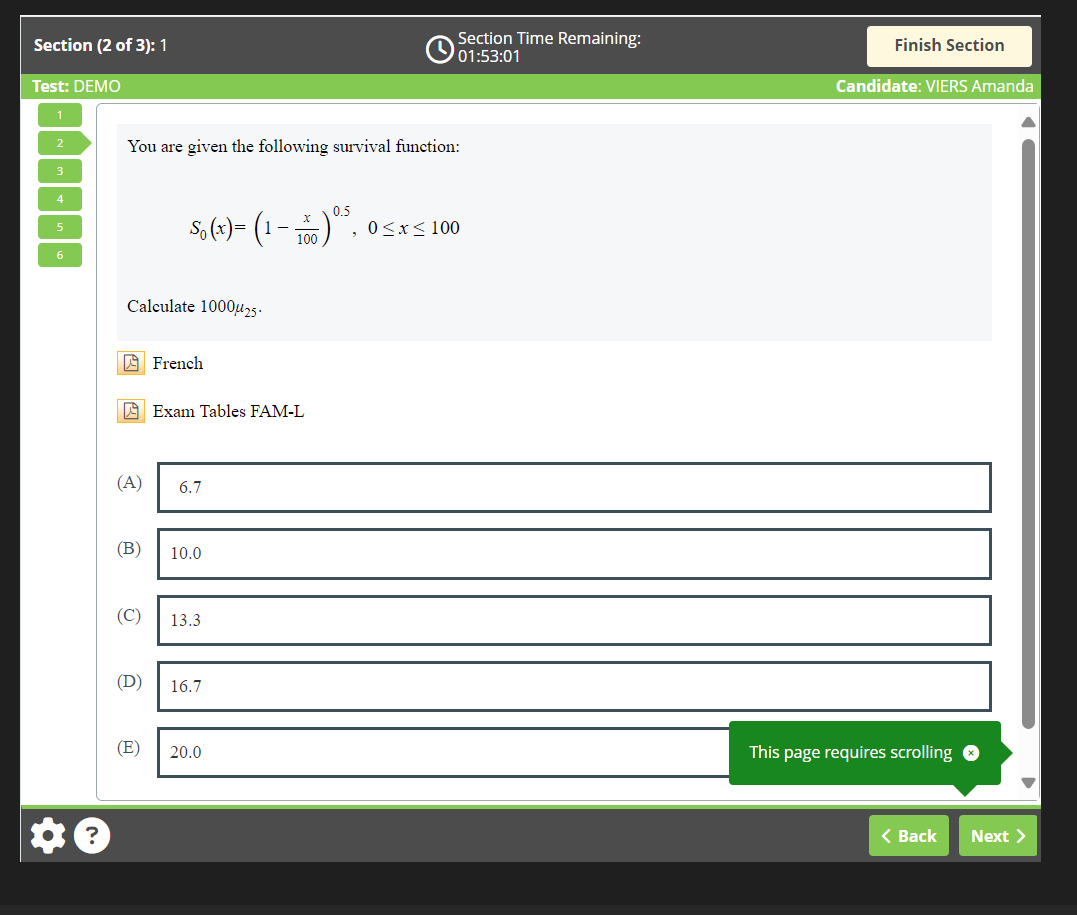This screenshot has height=915, width=1077.
Task: Select answer choice (A) 6.7
Action: [x=574, y=487]
